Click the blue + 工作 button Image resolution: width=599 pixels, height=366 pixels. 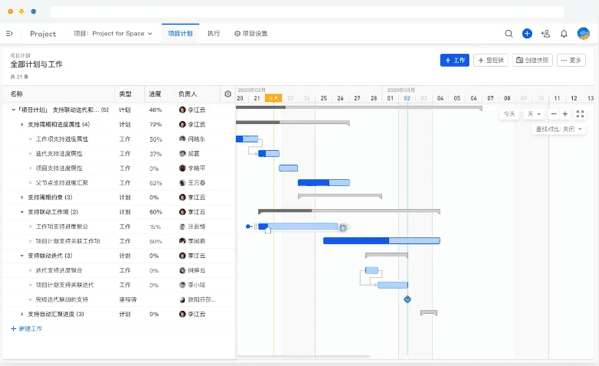pos(455,60)
